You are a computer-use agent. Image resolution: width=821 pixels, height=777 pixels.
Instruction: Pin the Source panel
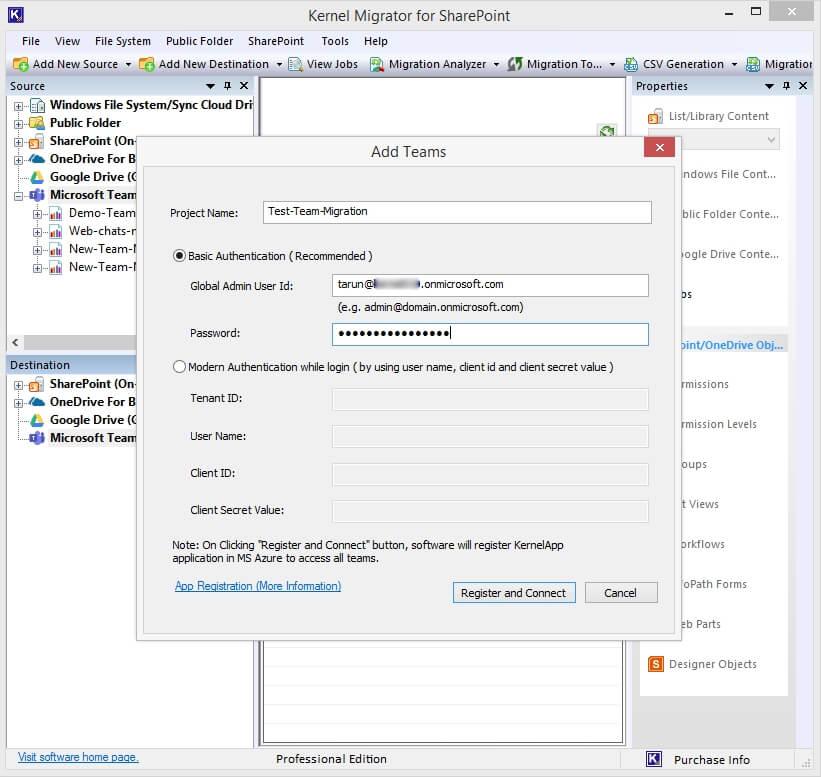(x=227, y=86)
